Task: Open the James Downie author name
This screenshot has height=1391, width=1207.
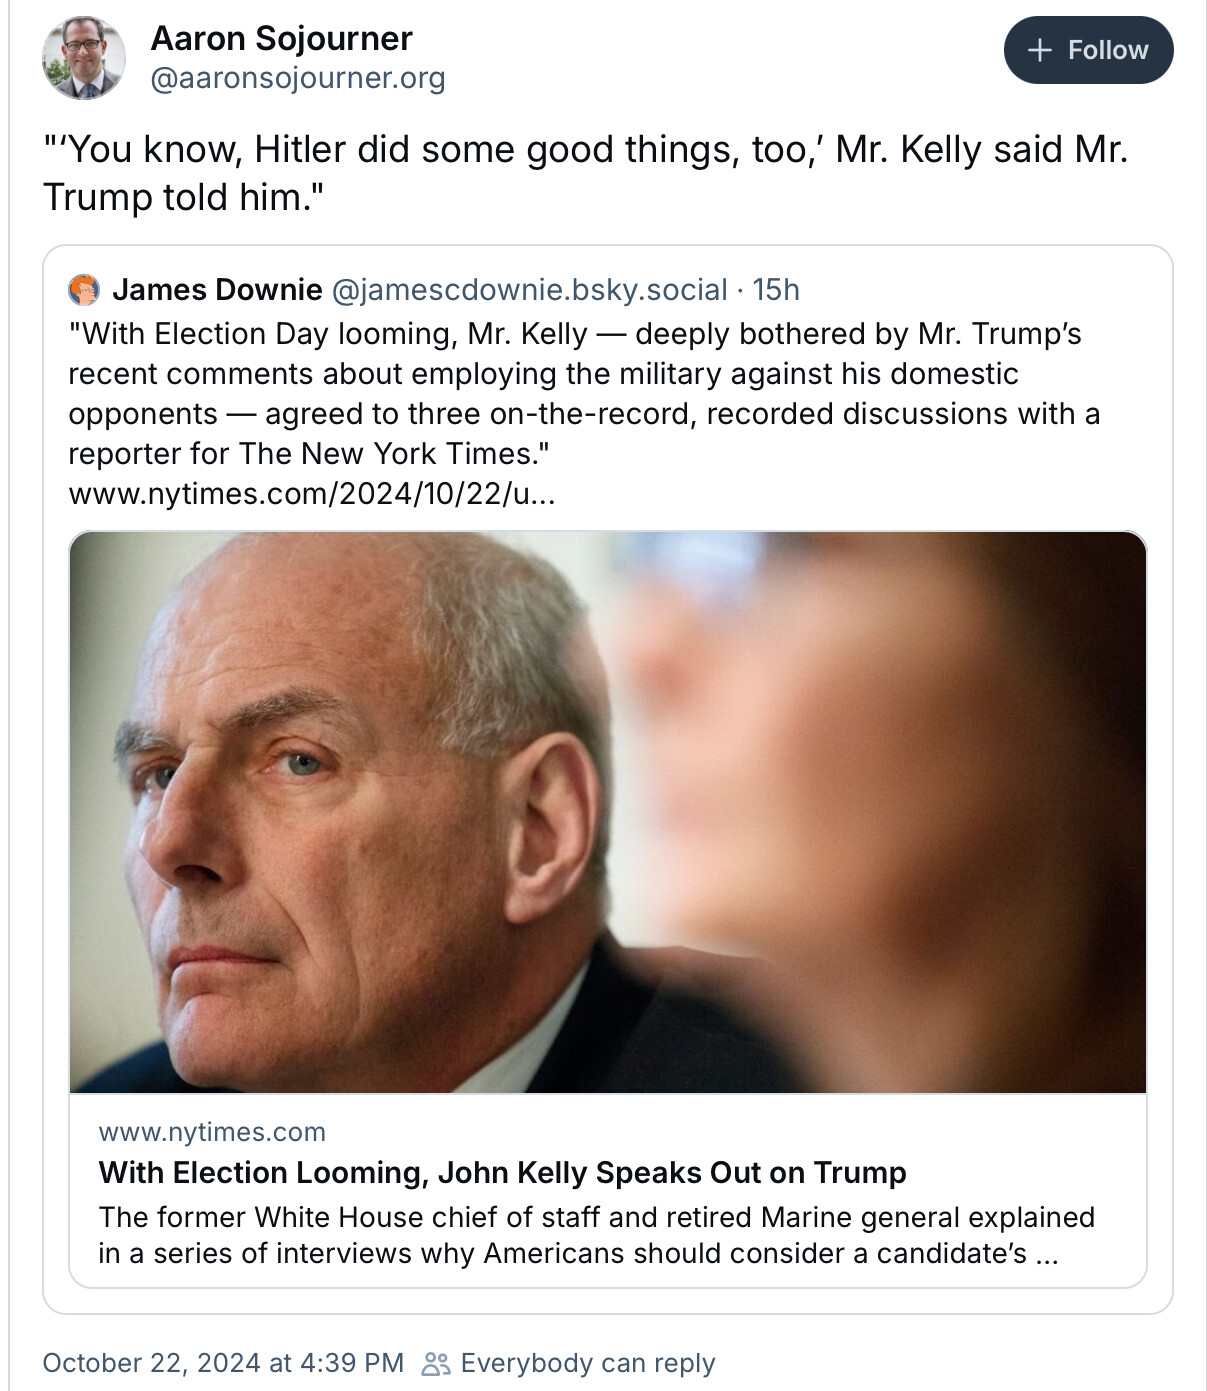Action: [x=217, y=290]
